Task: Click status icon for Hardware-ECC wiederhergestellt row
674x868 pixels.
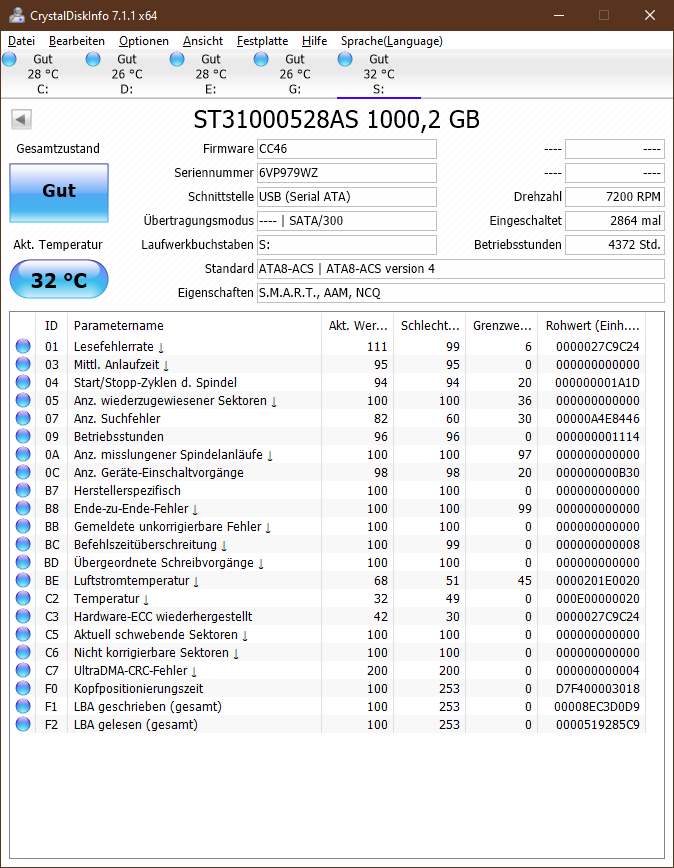Action: point(23,616)
